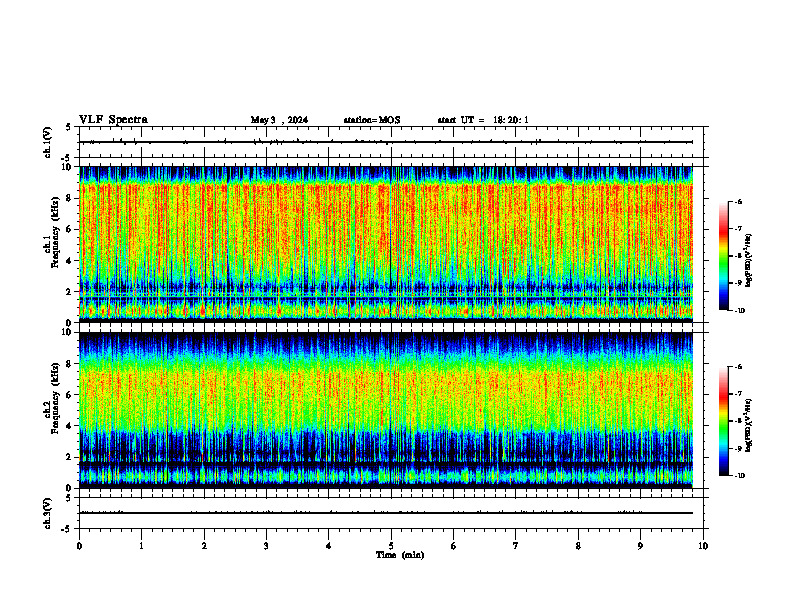This screenshot has height=612, width=792.
Task: Click the ch.1 spectrogram color scale bar
Action: [x=723, y=256]
